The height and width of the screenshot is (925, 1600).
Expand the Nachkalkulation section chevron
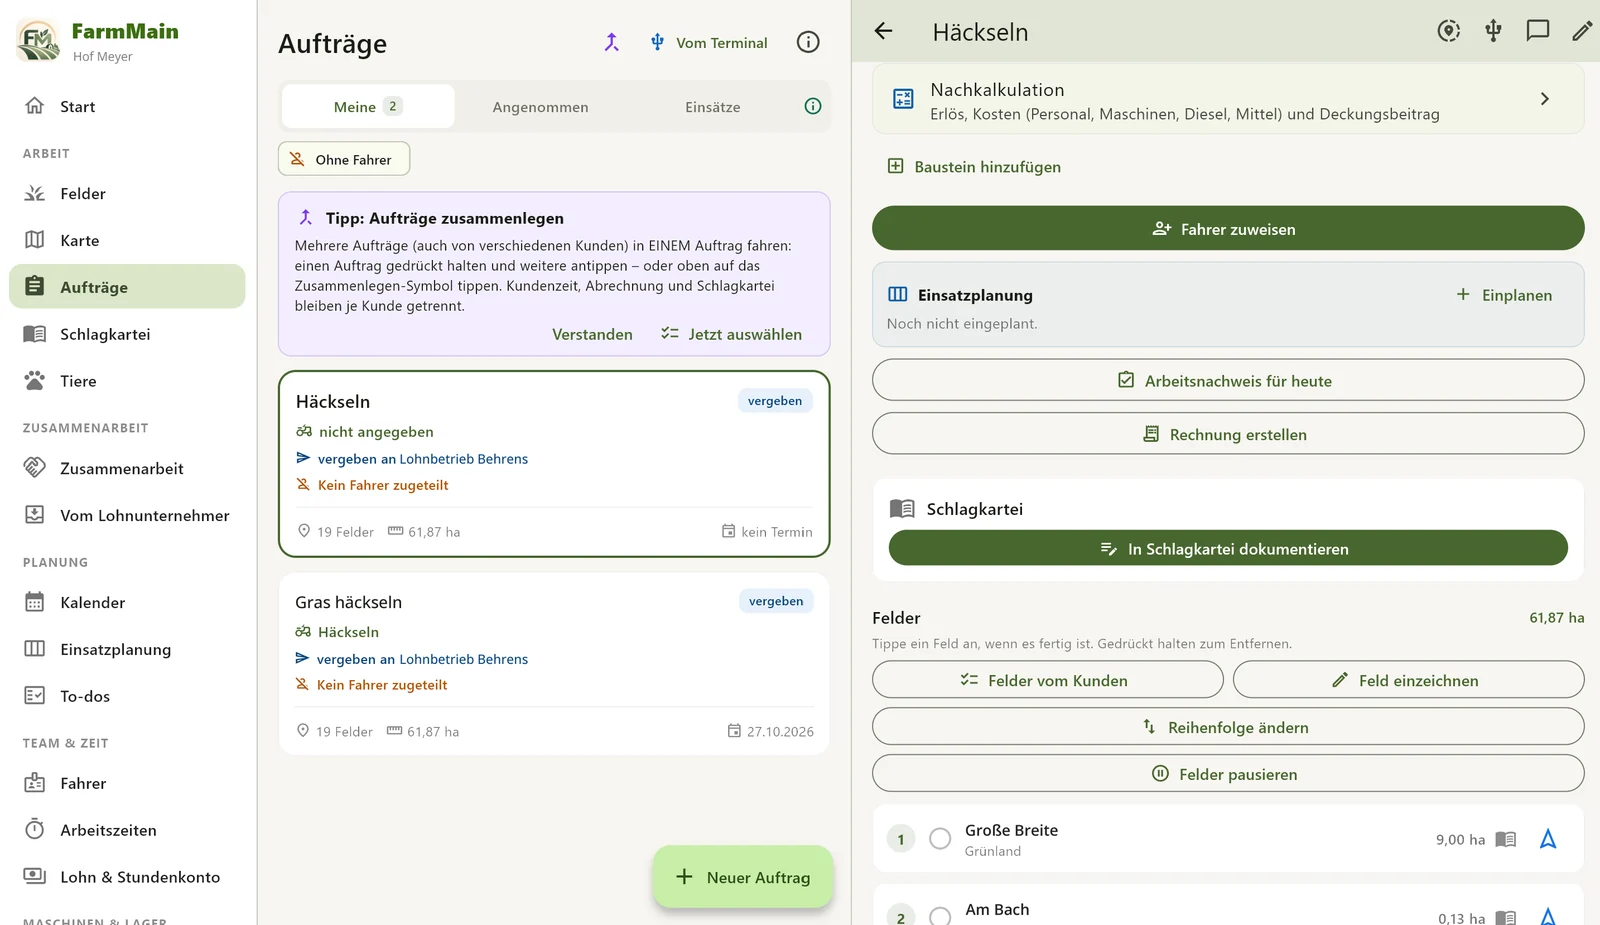[1545, 99]
